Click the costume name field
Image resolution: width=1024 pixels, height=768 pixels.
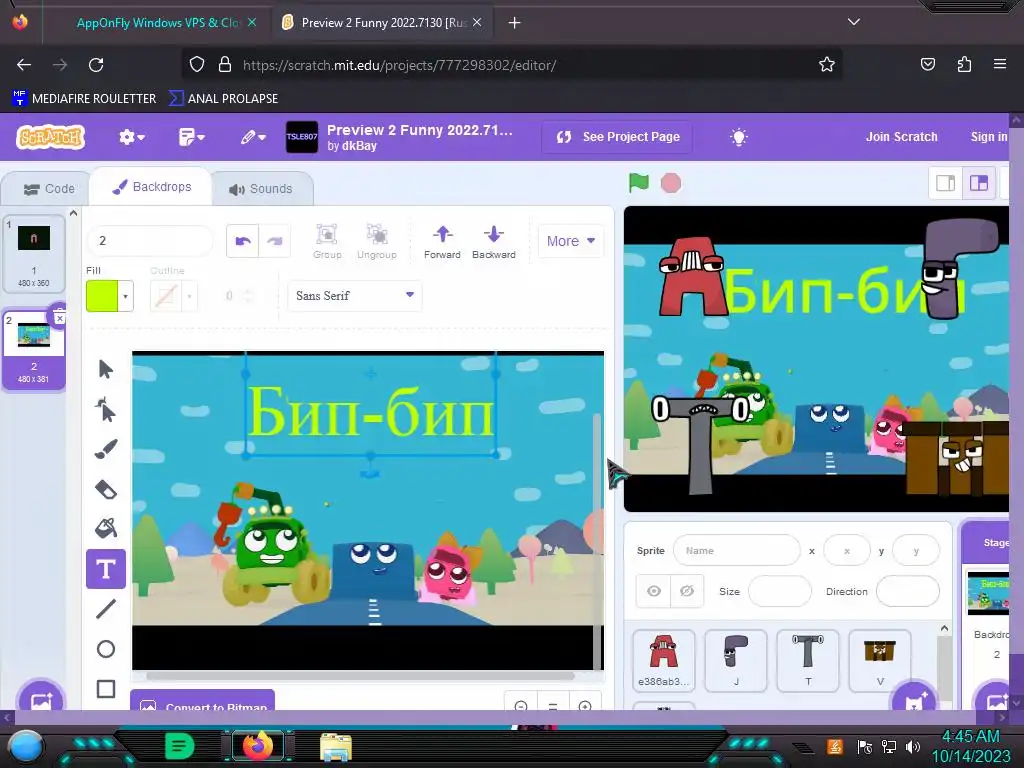[150, 241]
